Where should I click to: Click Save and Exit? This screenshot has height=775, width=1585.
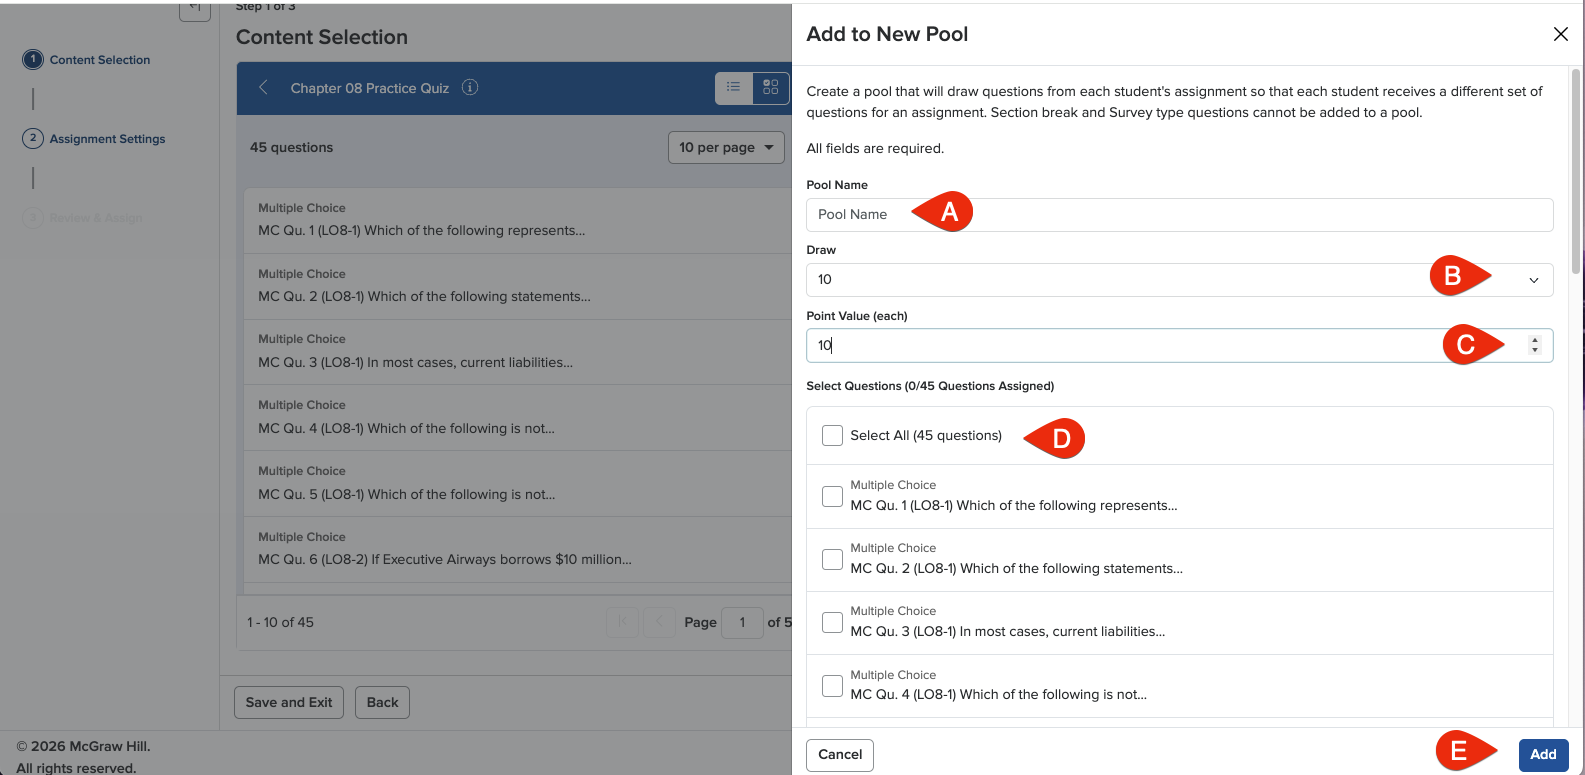[x=289, y=702]
